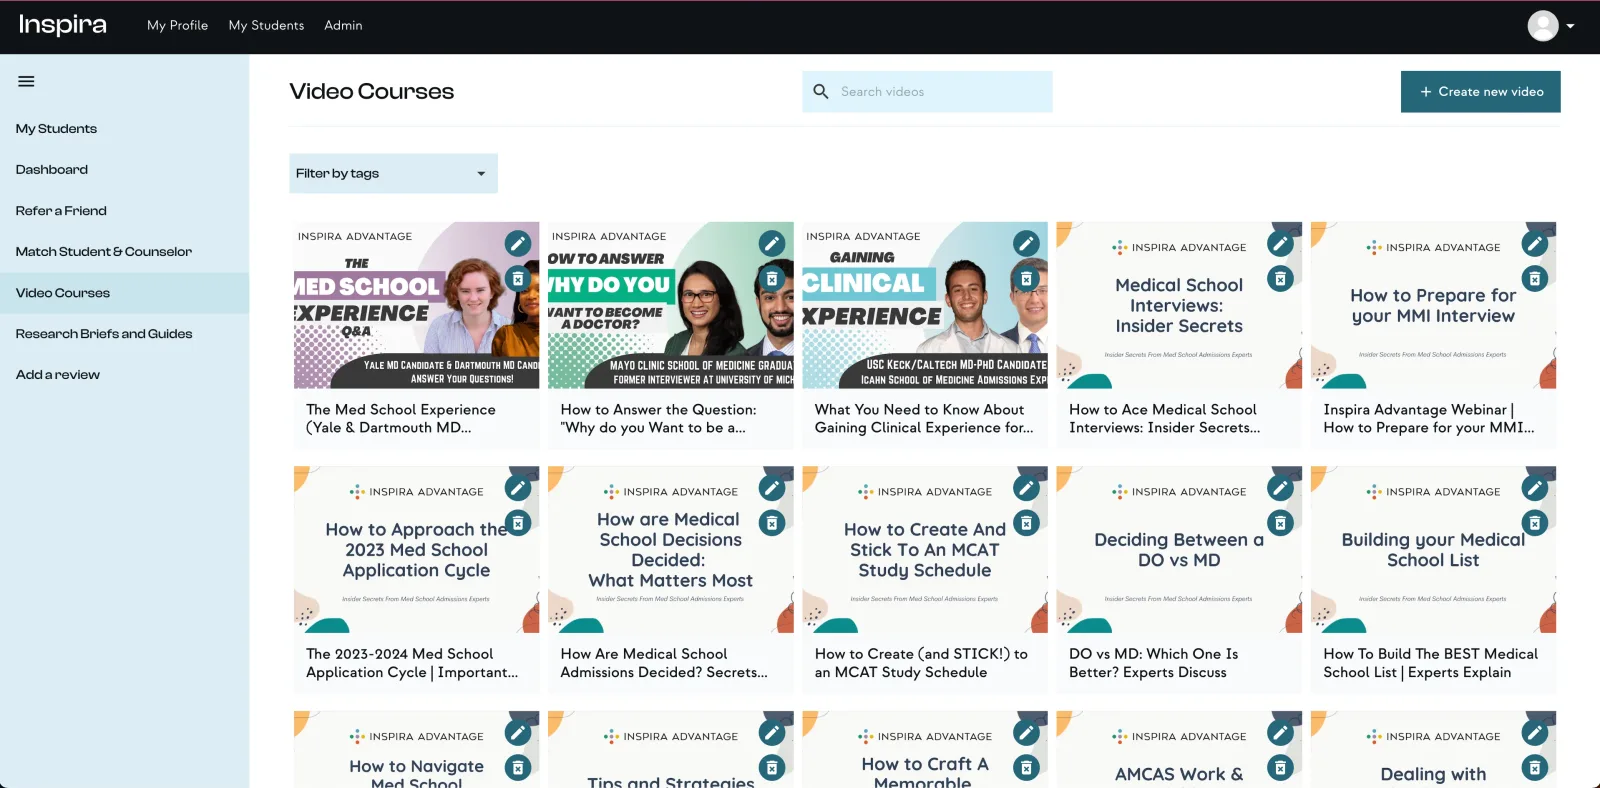
Task: Open My Profile in top navigation
Action: click(x=177, y=26)
